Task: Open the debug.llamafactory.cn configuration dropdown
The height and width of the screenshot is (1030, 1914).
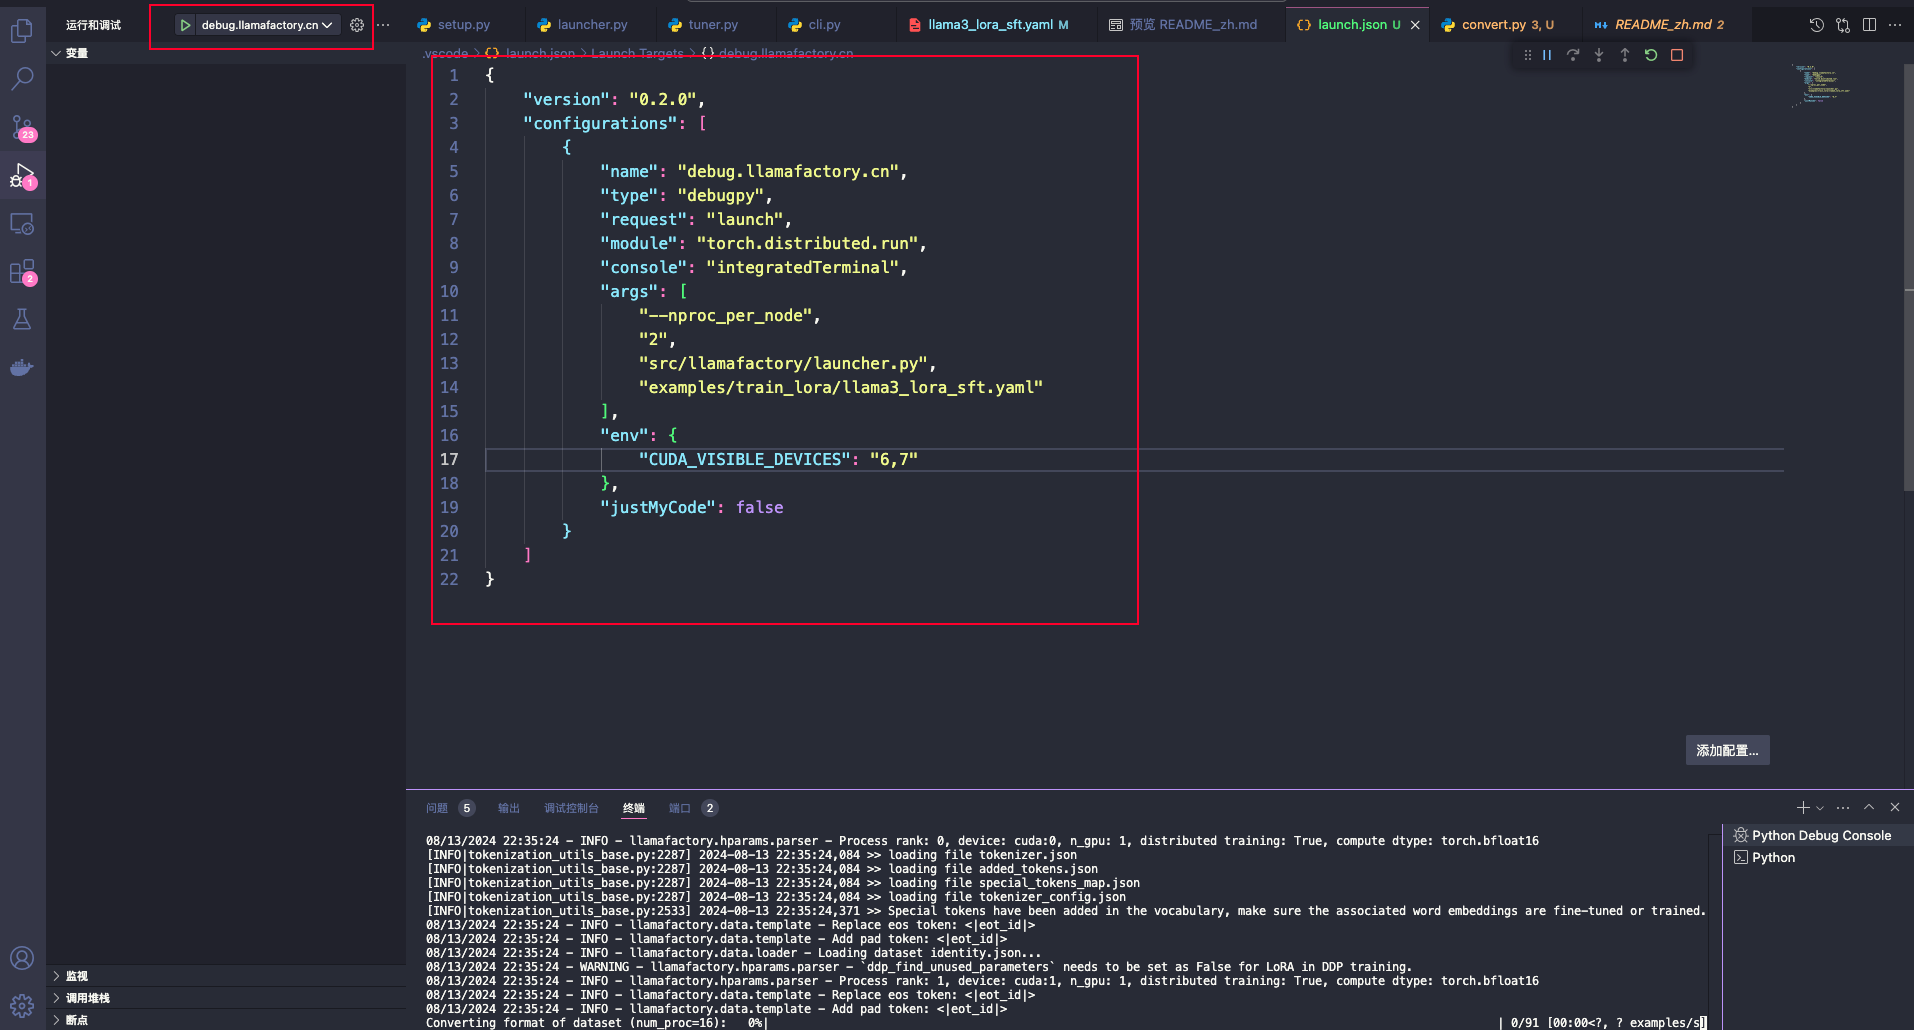Action: tap(266, 25)
